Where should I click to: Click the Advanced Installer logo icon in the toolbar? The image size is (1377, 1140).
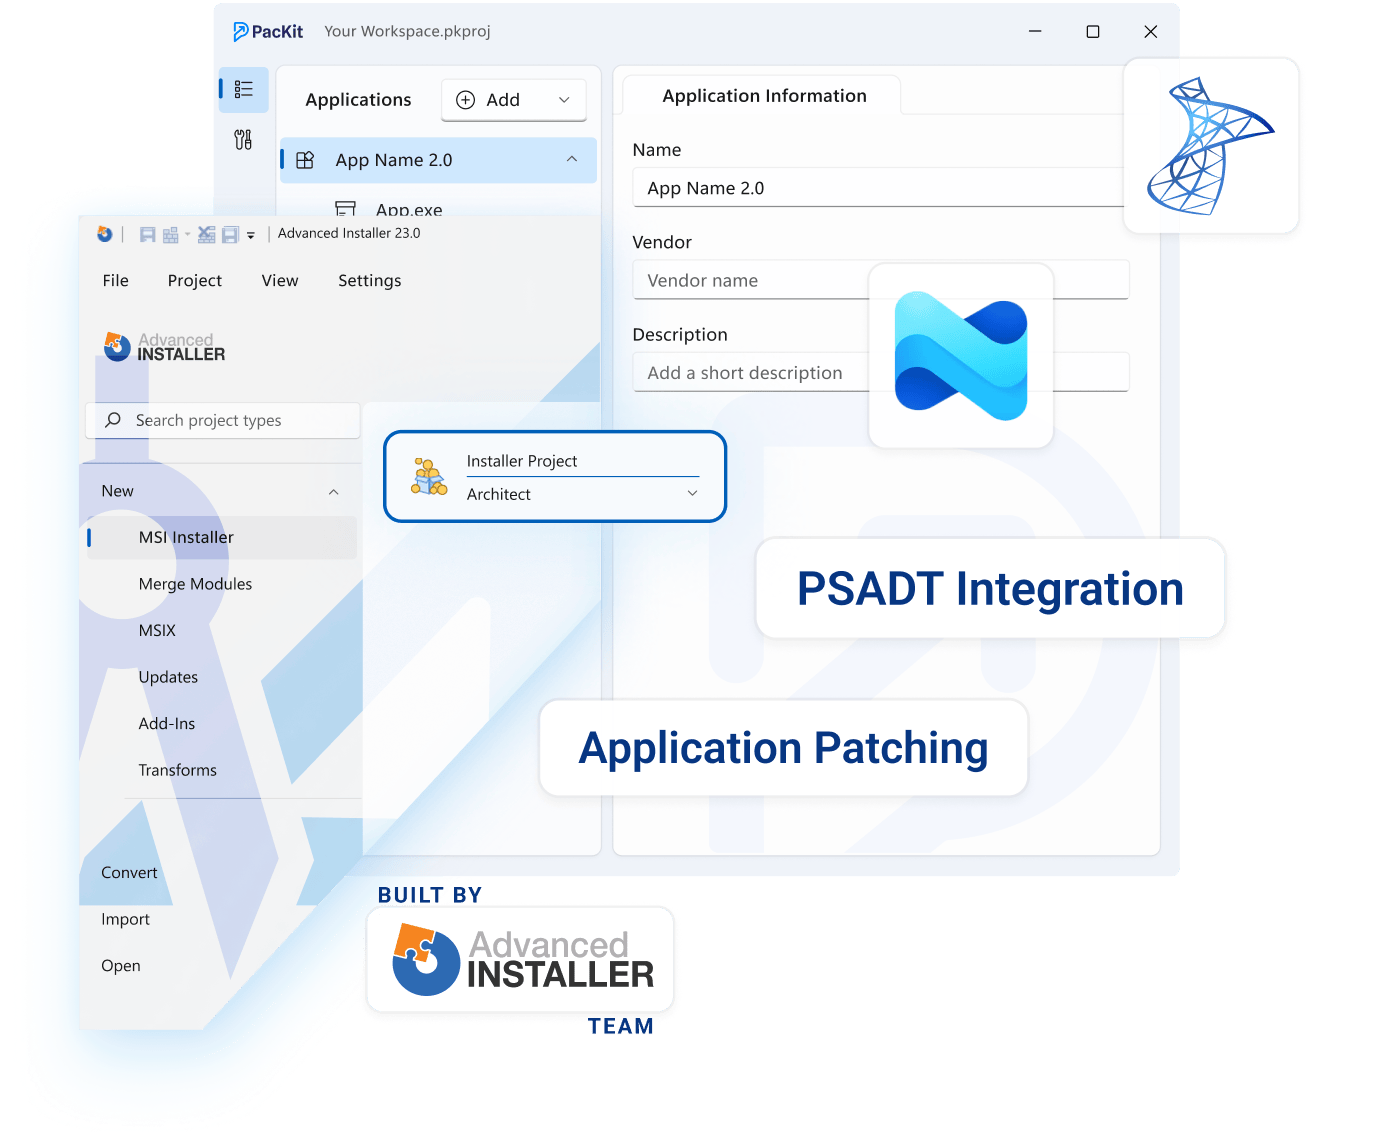(x=104, y=234)
